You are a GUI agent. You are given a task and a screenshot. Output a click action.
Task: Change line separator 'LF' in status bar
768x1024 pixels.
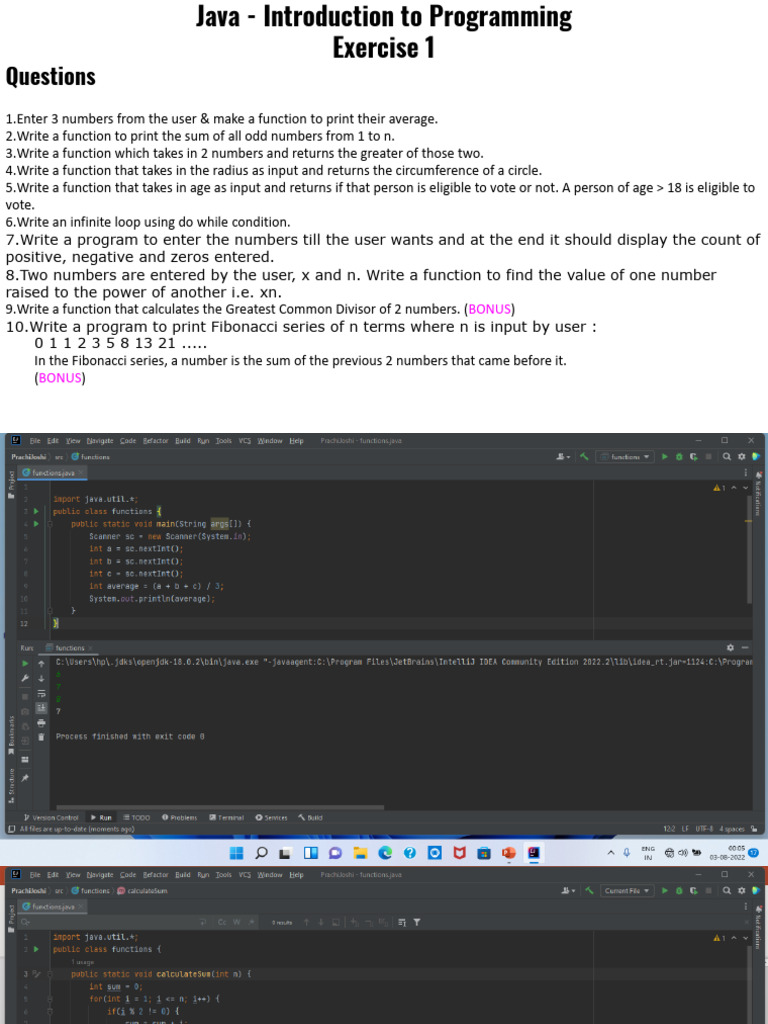(x=686, y=829)
